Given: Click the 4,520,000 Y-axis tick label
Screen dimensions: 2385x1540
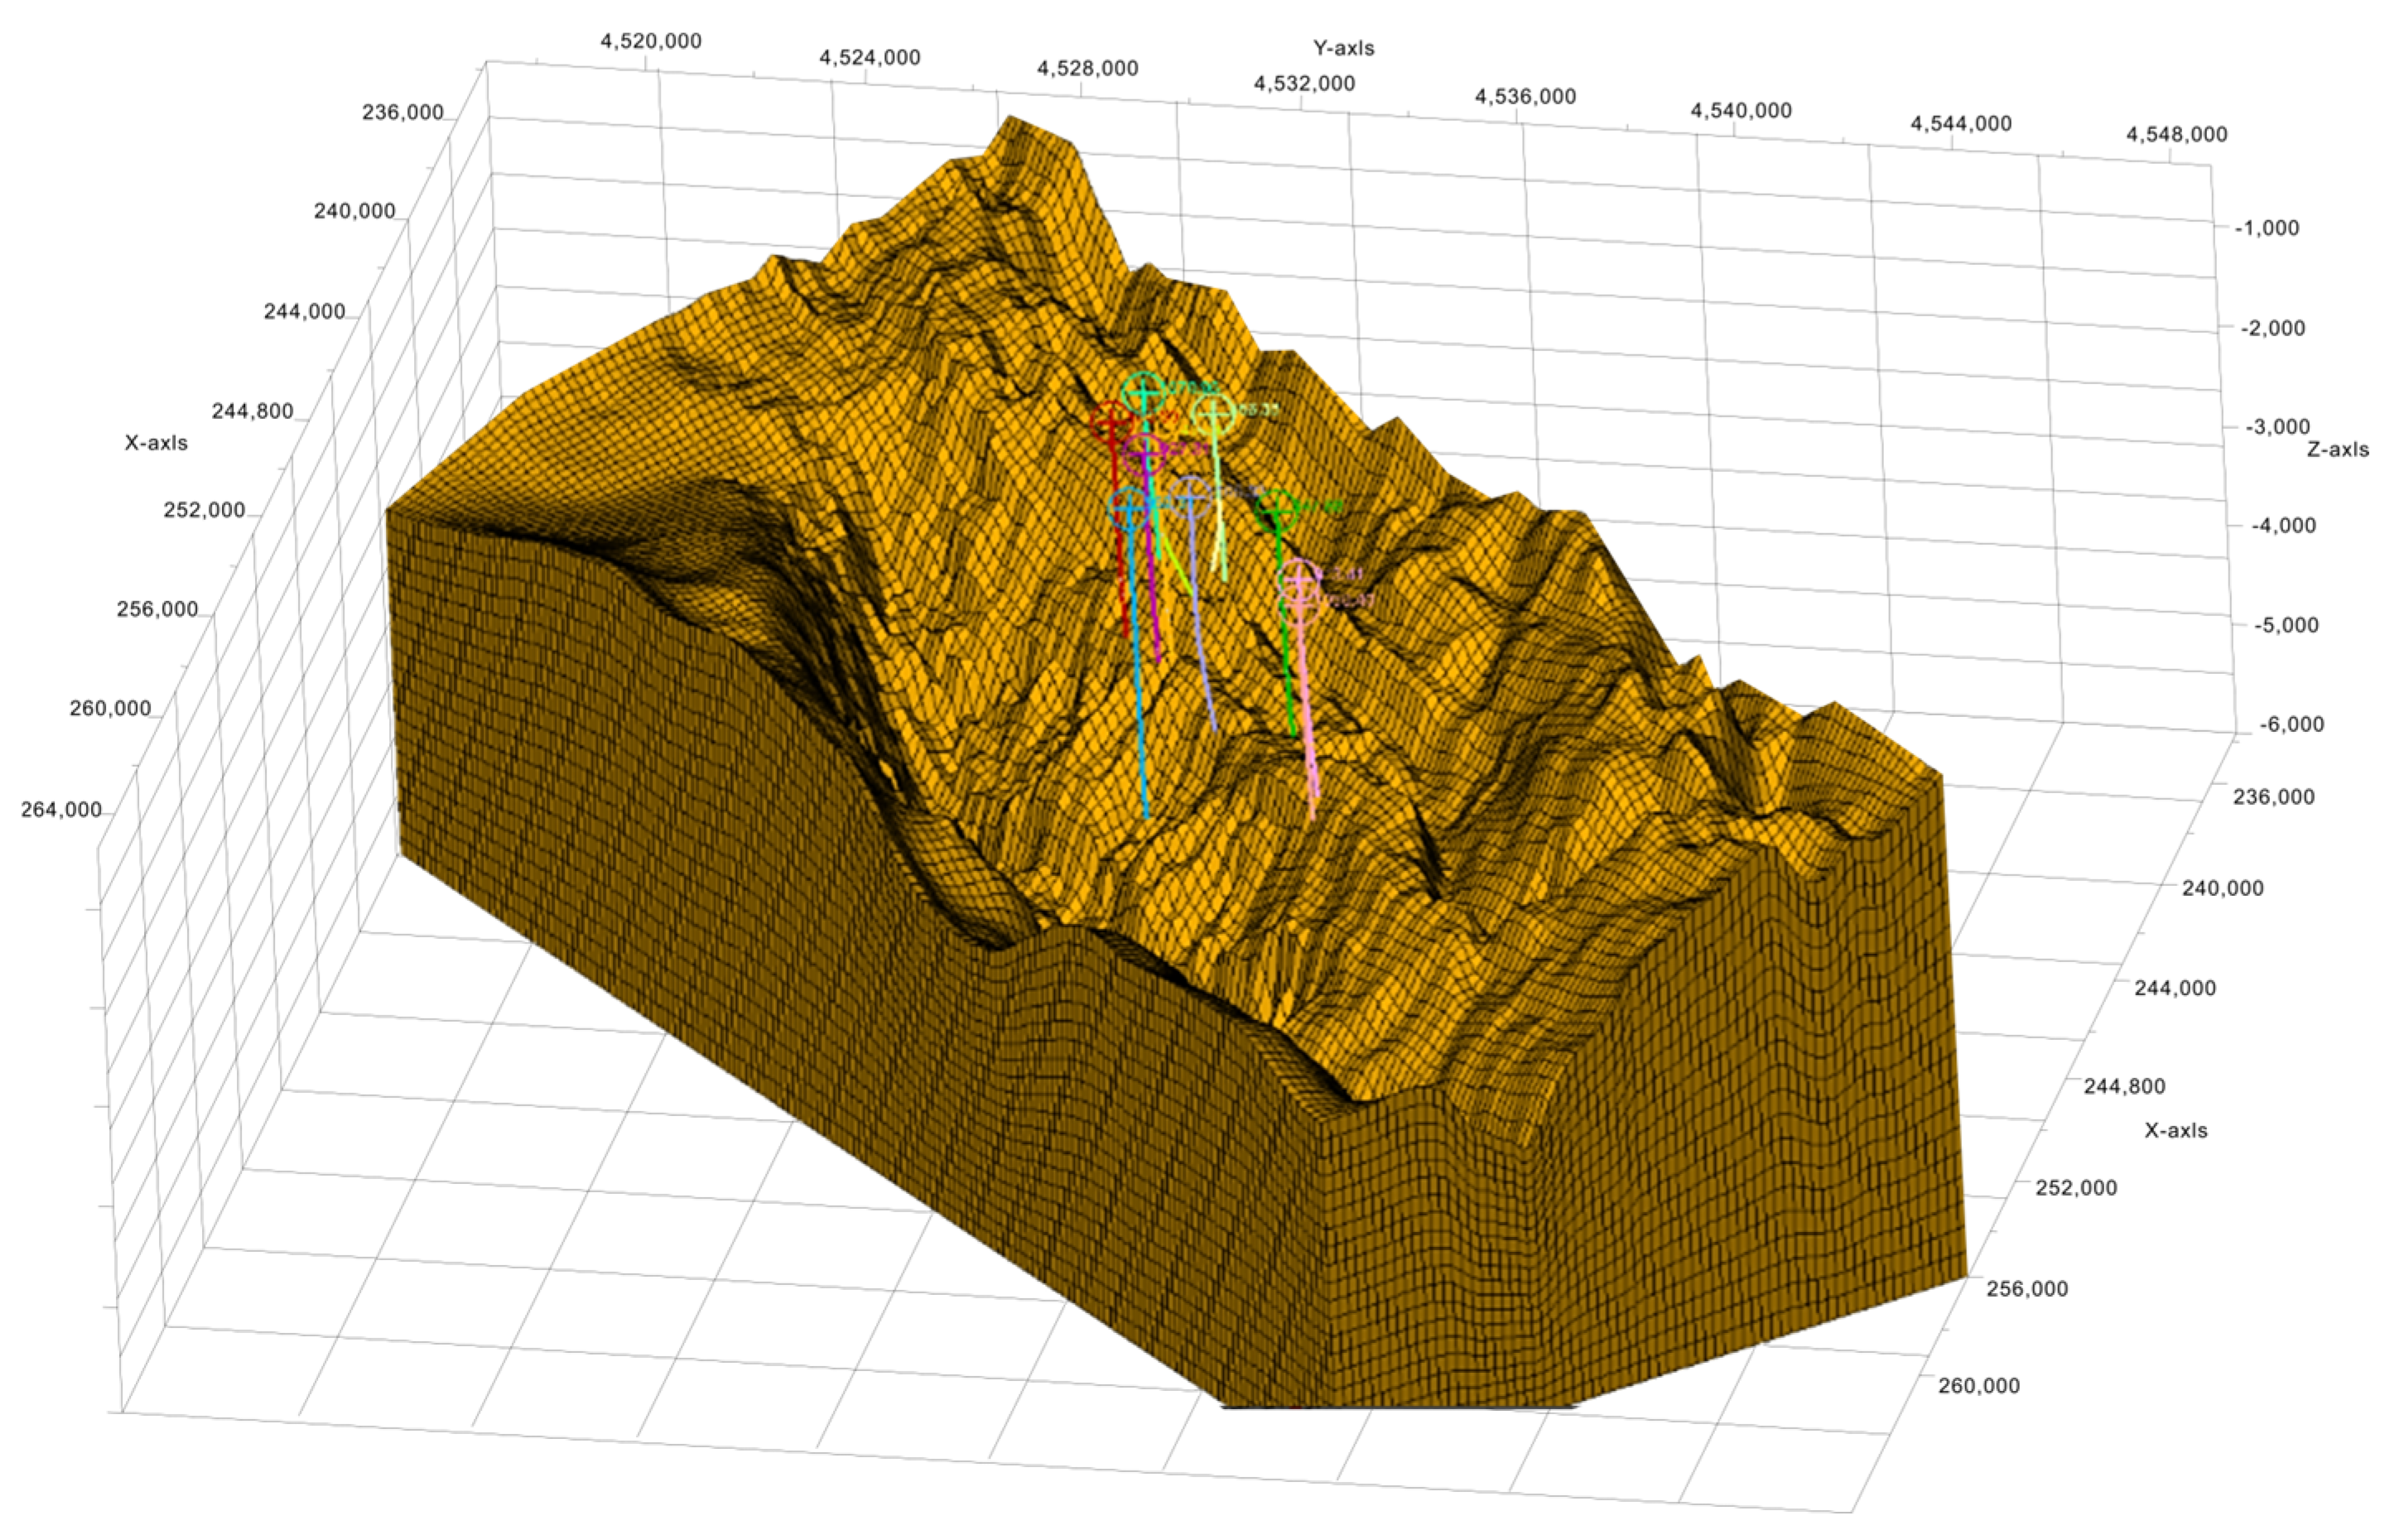Looking at the screenshot, I should (651, 41).
